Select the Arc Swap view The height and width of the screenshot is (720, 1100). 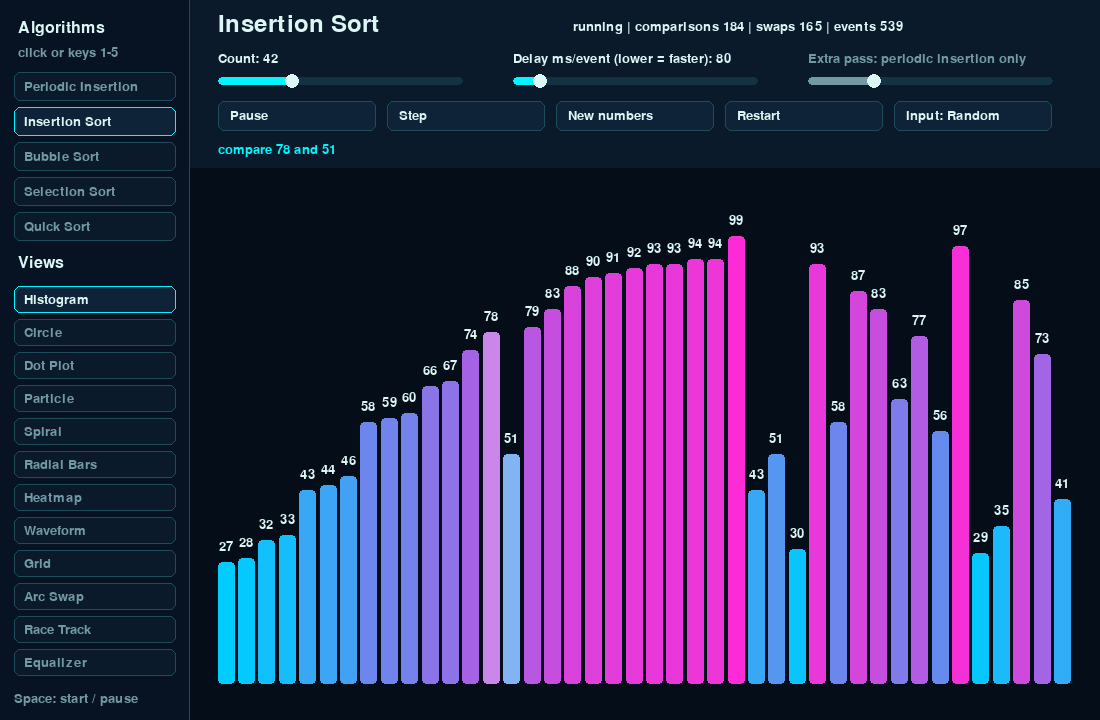(95, 596)
